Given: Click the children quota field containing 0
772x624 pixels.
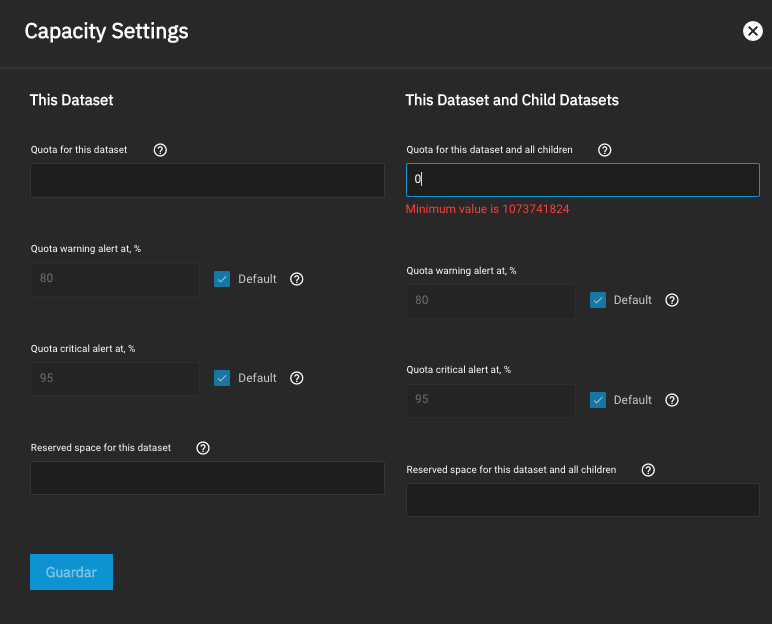Looking at the screenshot, I should [x=582, y=180].
